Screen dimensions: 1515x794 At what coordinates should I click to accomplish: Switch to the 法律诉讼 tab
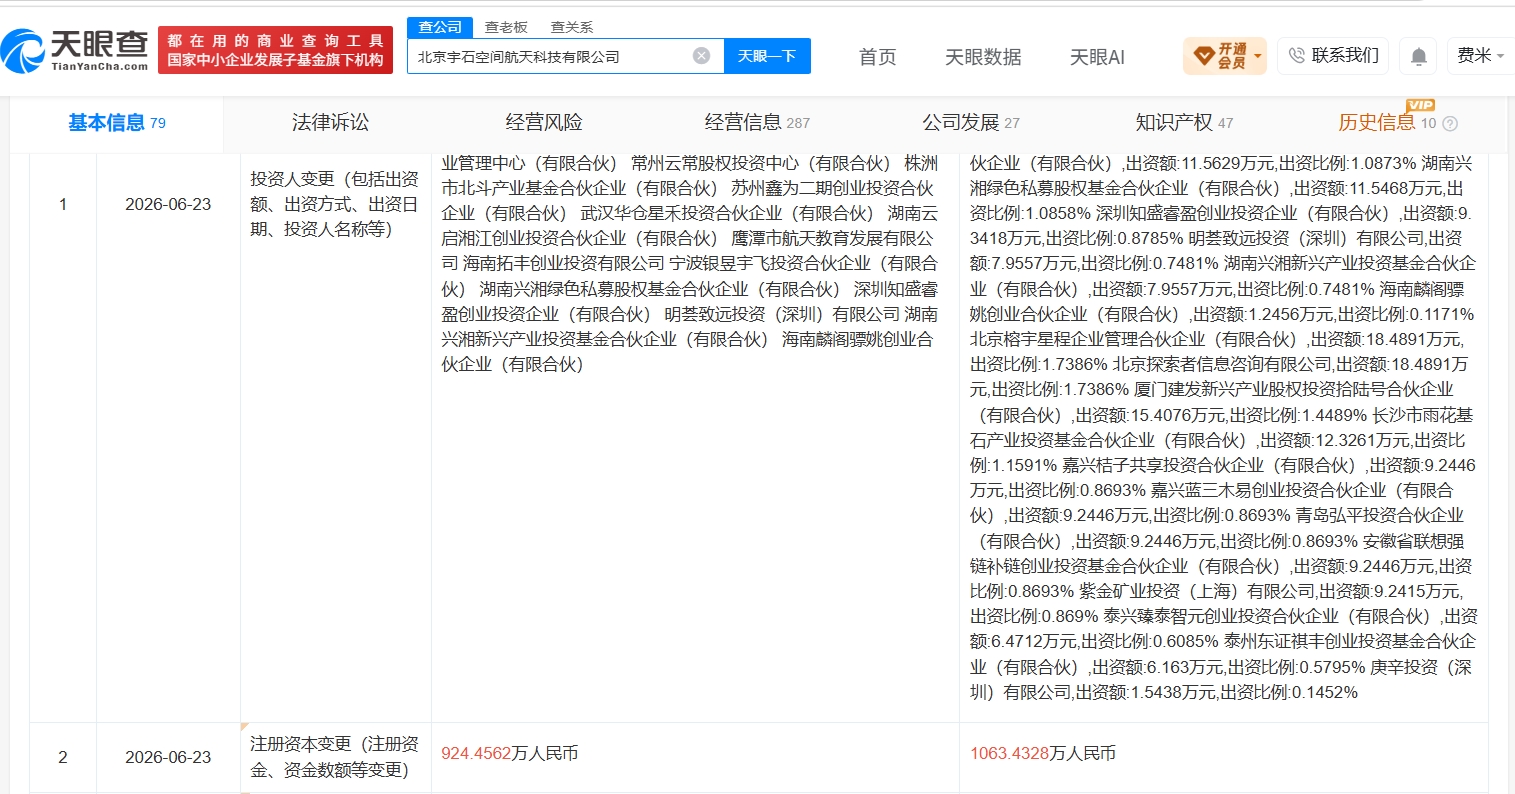(x=330, y=122)
